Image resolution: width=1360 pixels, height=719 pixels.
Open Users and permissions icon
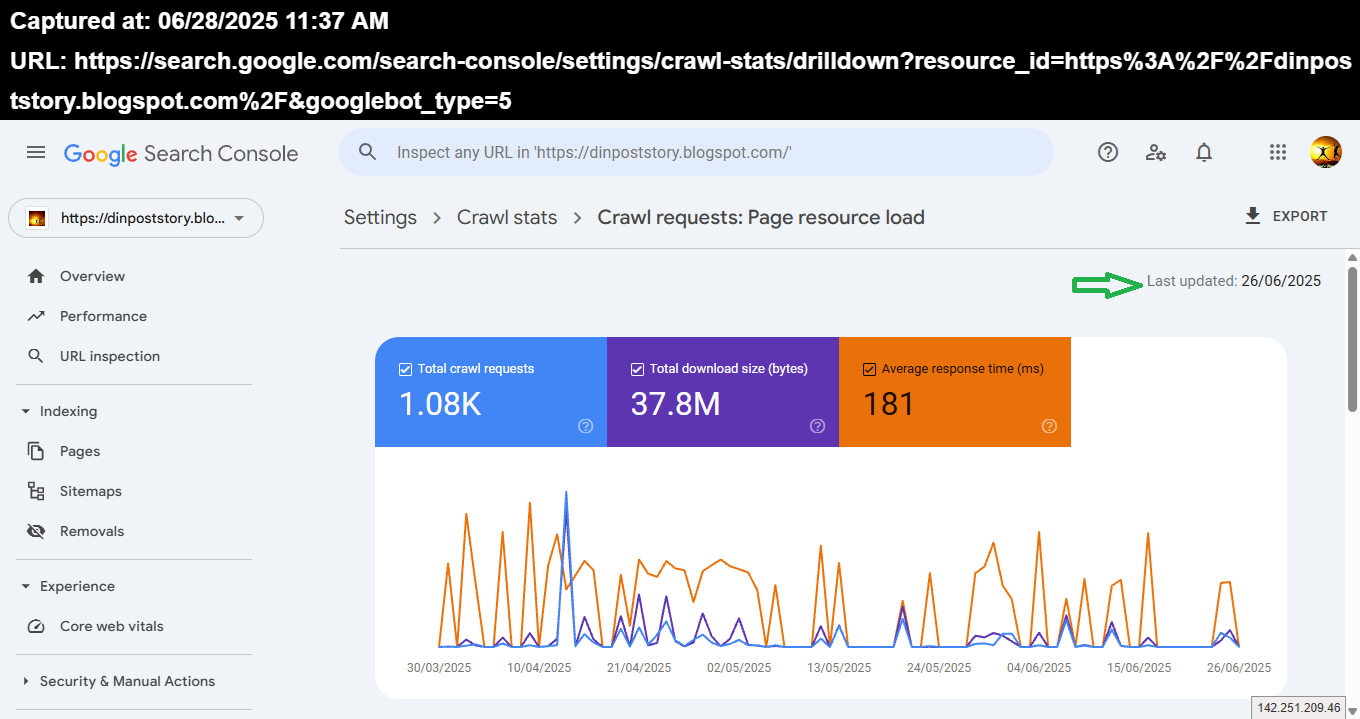[x=1156, y=152]
